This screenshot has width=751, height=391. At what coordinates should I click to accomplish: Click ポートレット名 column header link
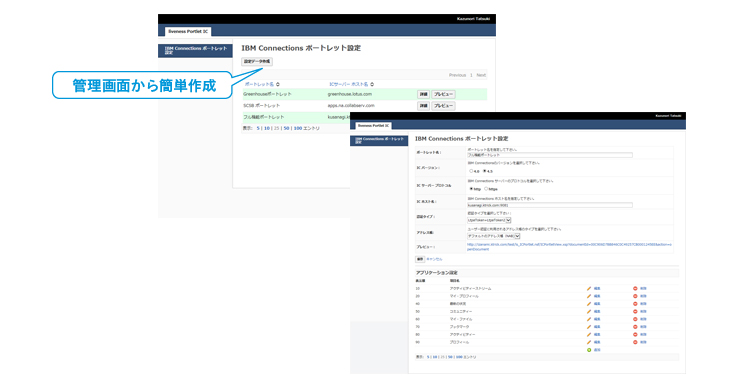click(x=259, y=84)
